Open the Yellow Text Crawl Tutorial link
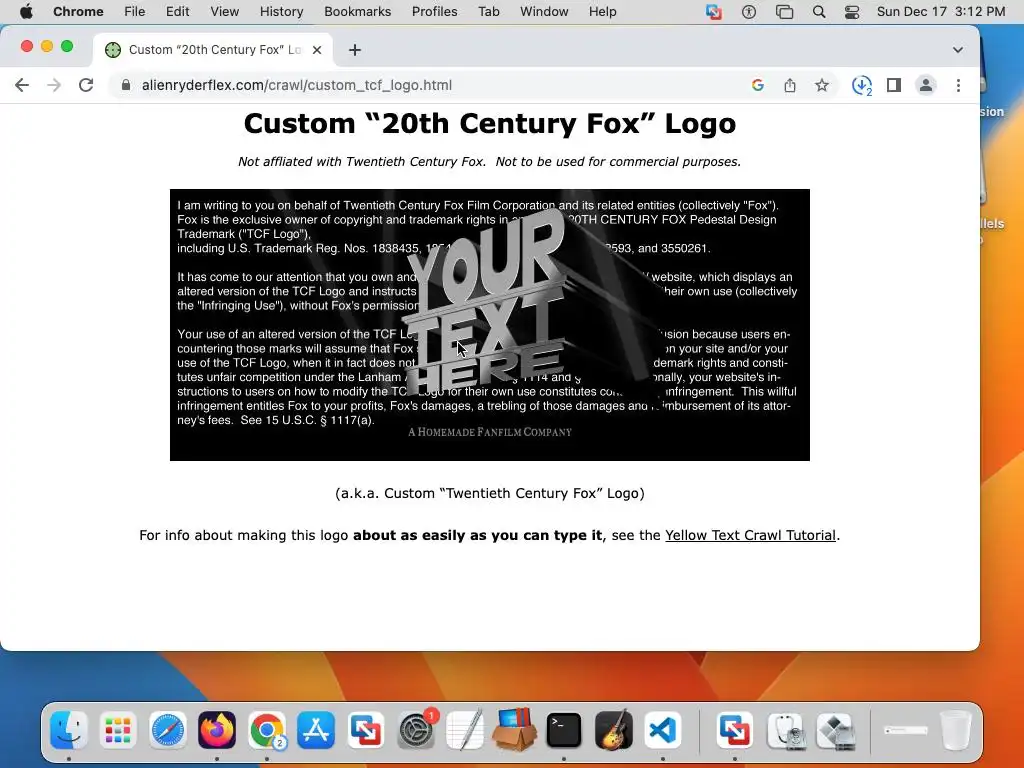This screenshot has height=768, width=1024. [x=750, y=535]
